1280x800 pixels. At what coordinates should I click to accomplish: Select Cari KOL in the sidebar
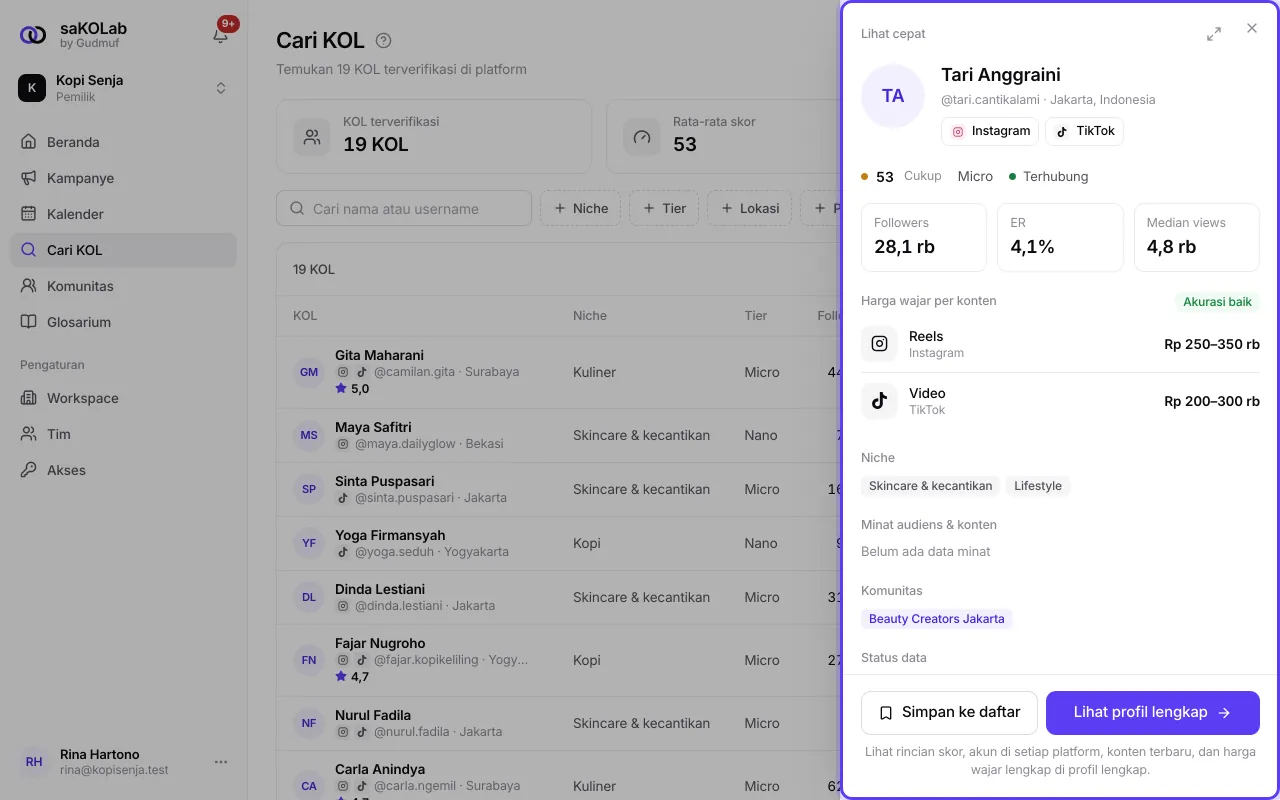tap(124, 250)
